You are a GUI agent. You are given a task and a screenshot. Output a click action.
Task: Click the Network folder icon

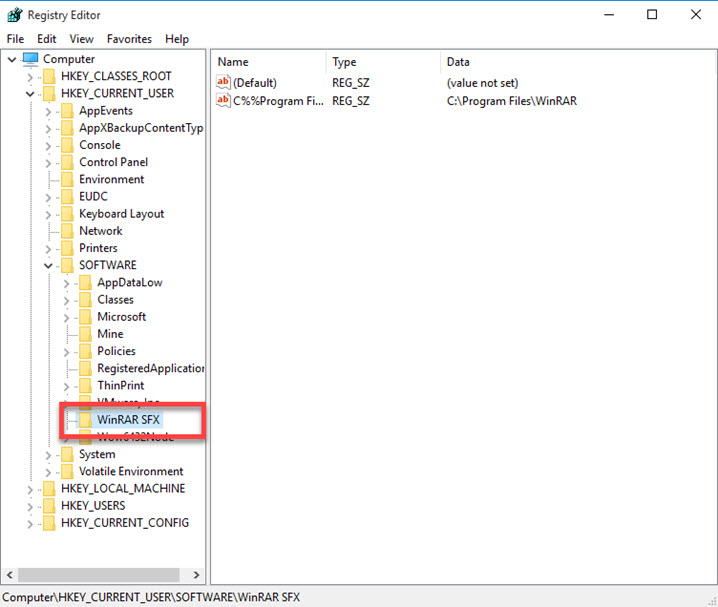pos(67,231)
